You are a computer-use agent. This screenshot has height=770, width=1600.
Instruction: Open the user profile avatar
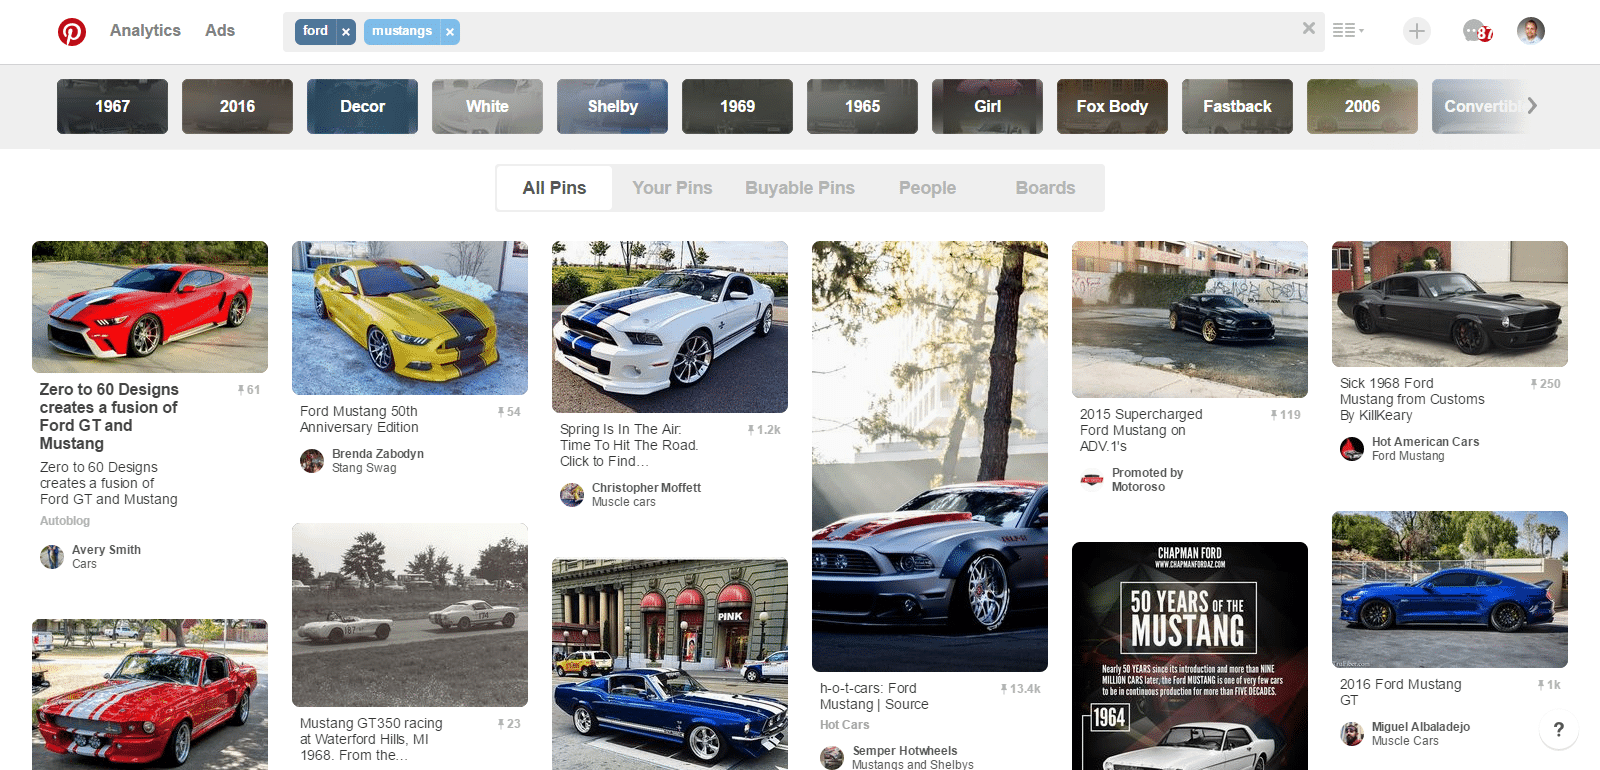pos(1531,31)
